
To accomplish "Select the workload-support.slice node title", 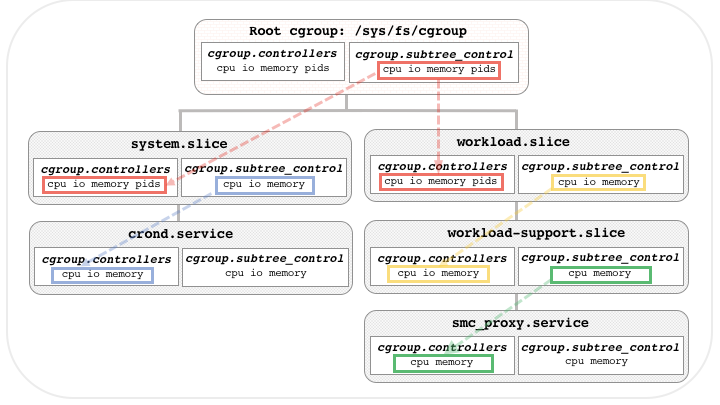I will [526, 232].
